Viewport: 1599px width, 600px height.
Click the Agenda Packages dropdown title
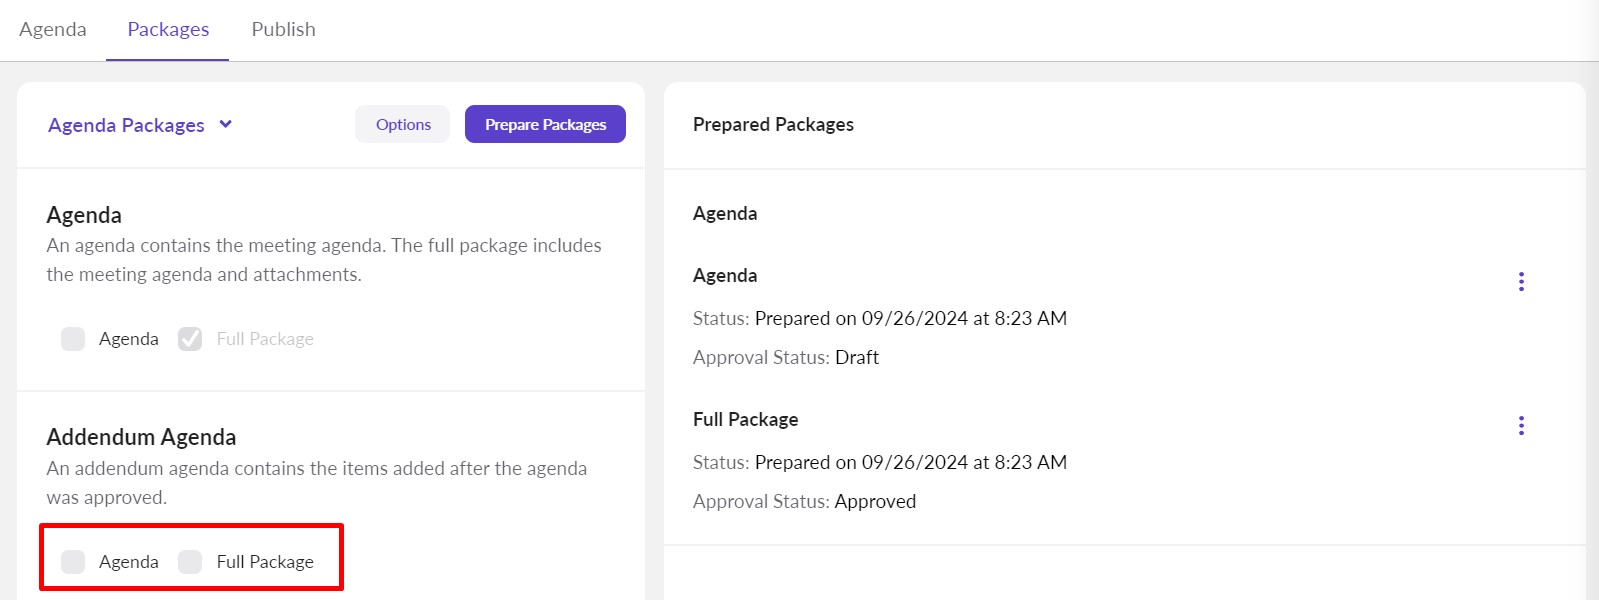[126, 125]
